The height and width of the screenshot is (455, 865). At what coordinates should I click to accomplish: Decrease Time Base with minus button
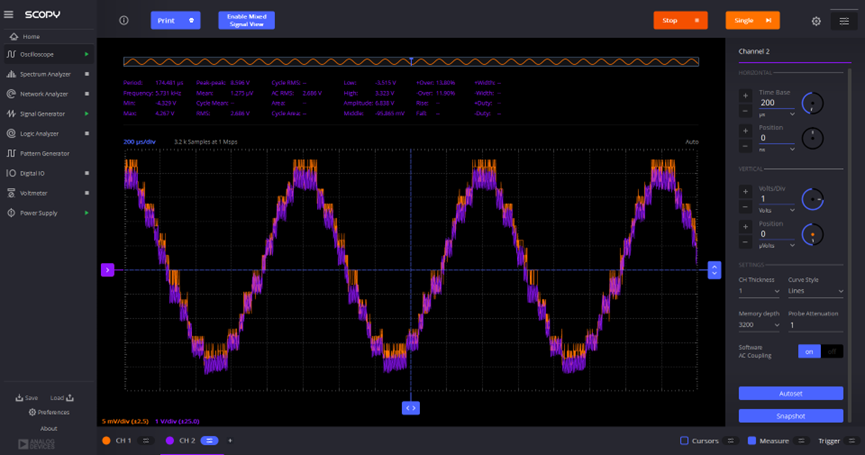point(745,111)
